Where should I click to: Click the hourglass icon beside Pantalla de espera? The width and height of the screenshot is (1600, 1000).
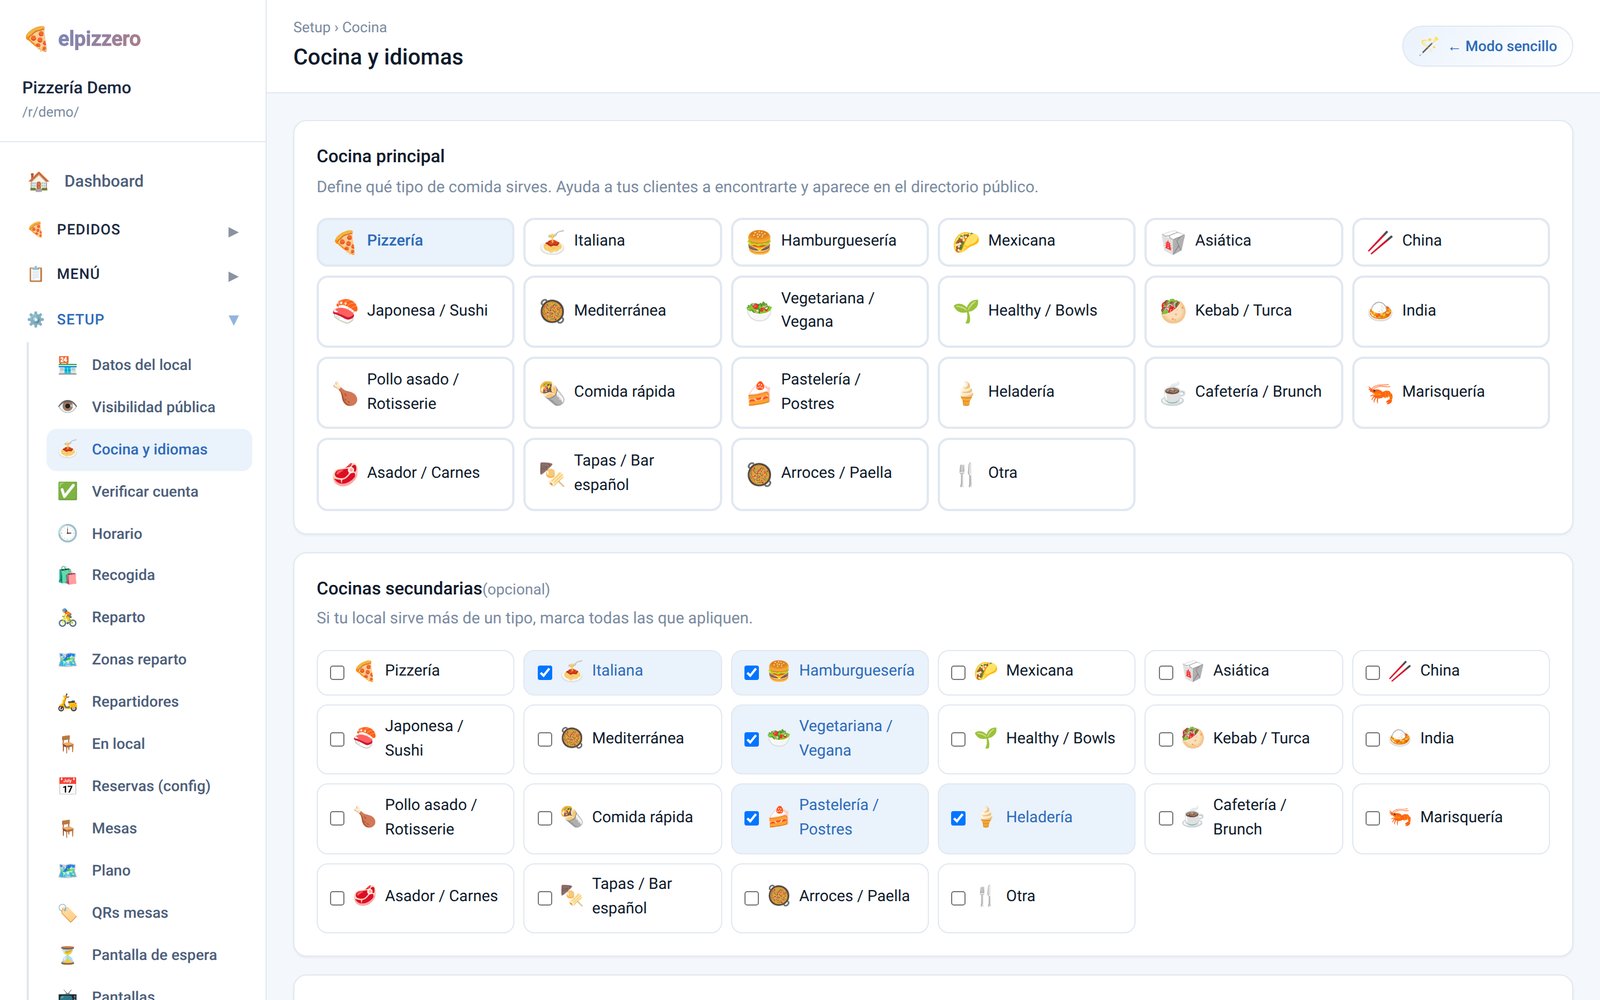coord(68,955)
